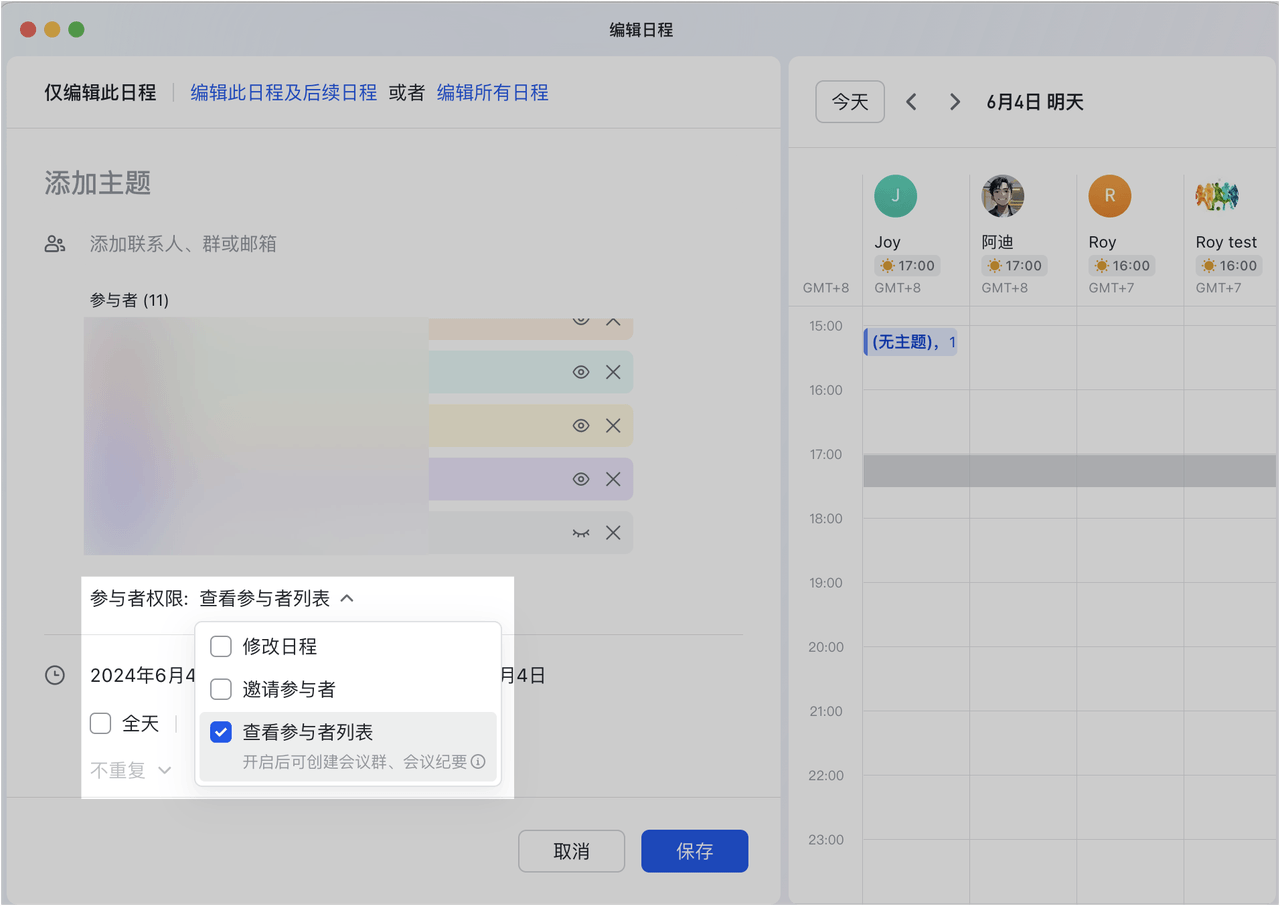This screenshot has height=906, width=1280.
Task: Click the 保存 button
Action: click(694, 851)
